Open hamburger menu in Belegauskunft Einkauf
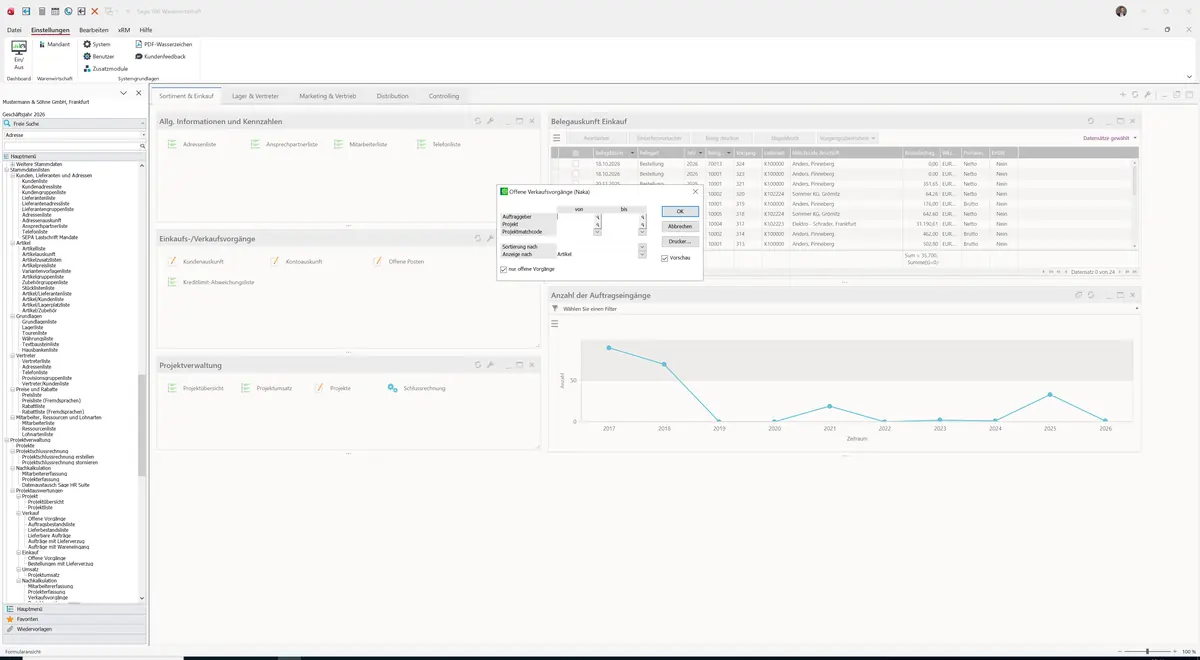The height and width of the screenshot is (660, 1200). pos(557,138)
